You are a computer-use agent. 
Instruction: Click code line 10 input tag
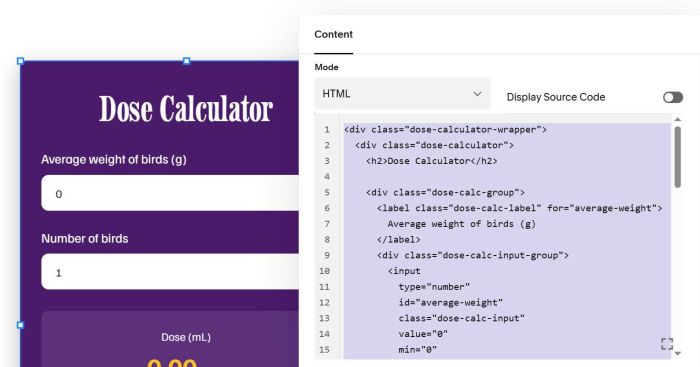click(404, 271)
